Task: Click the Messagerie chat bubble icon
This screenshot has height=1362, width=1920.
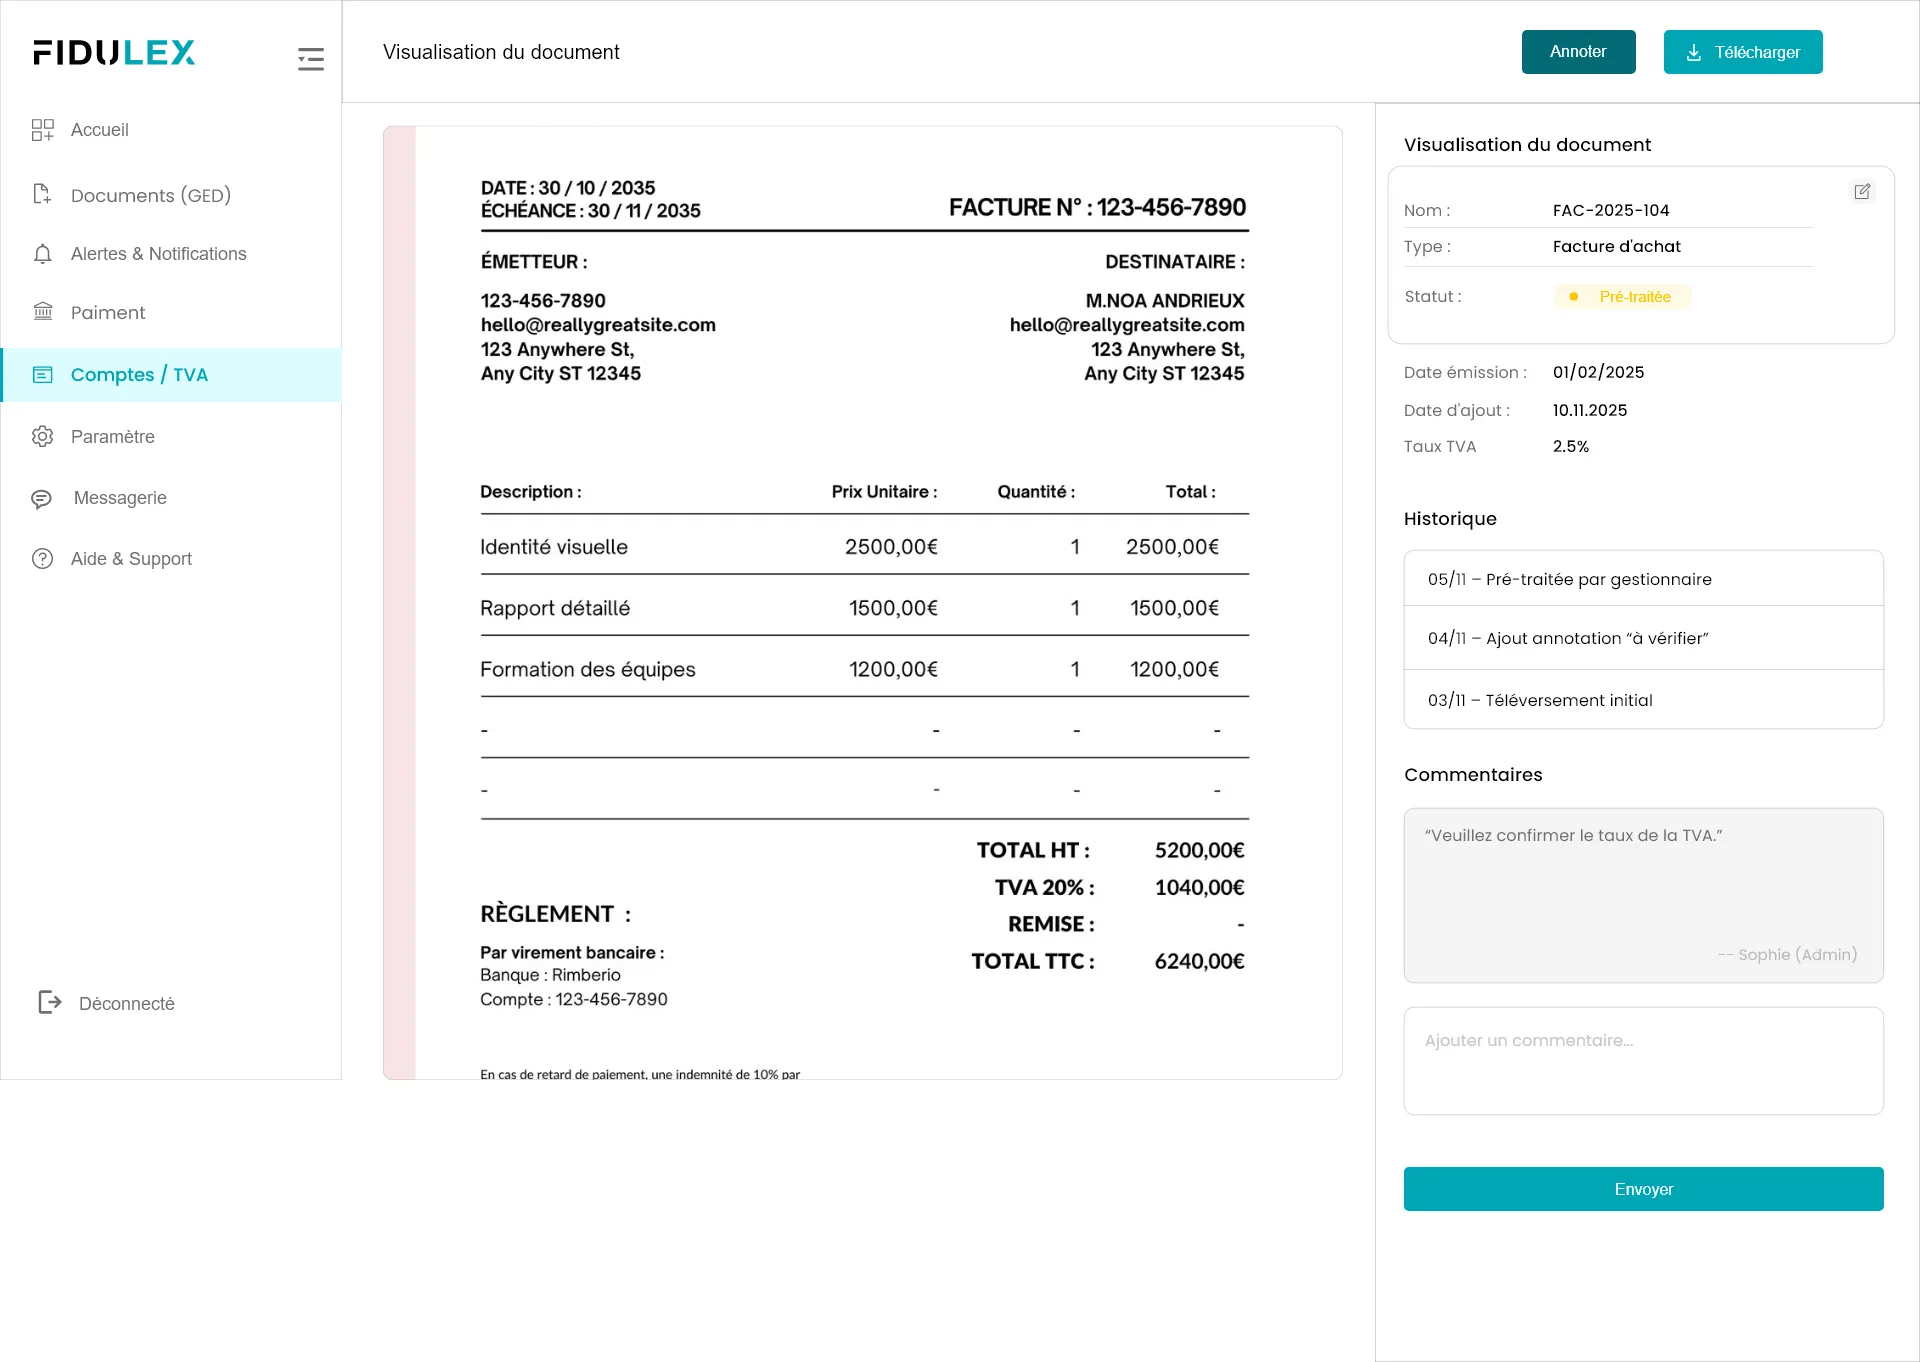Action: [42, 498]
